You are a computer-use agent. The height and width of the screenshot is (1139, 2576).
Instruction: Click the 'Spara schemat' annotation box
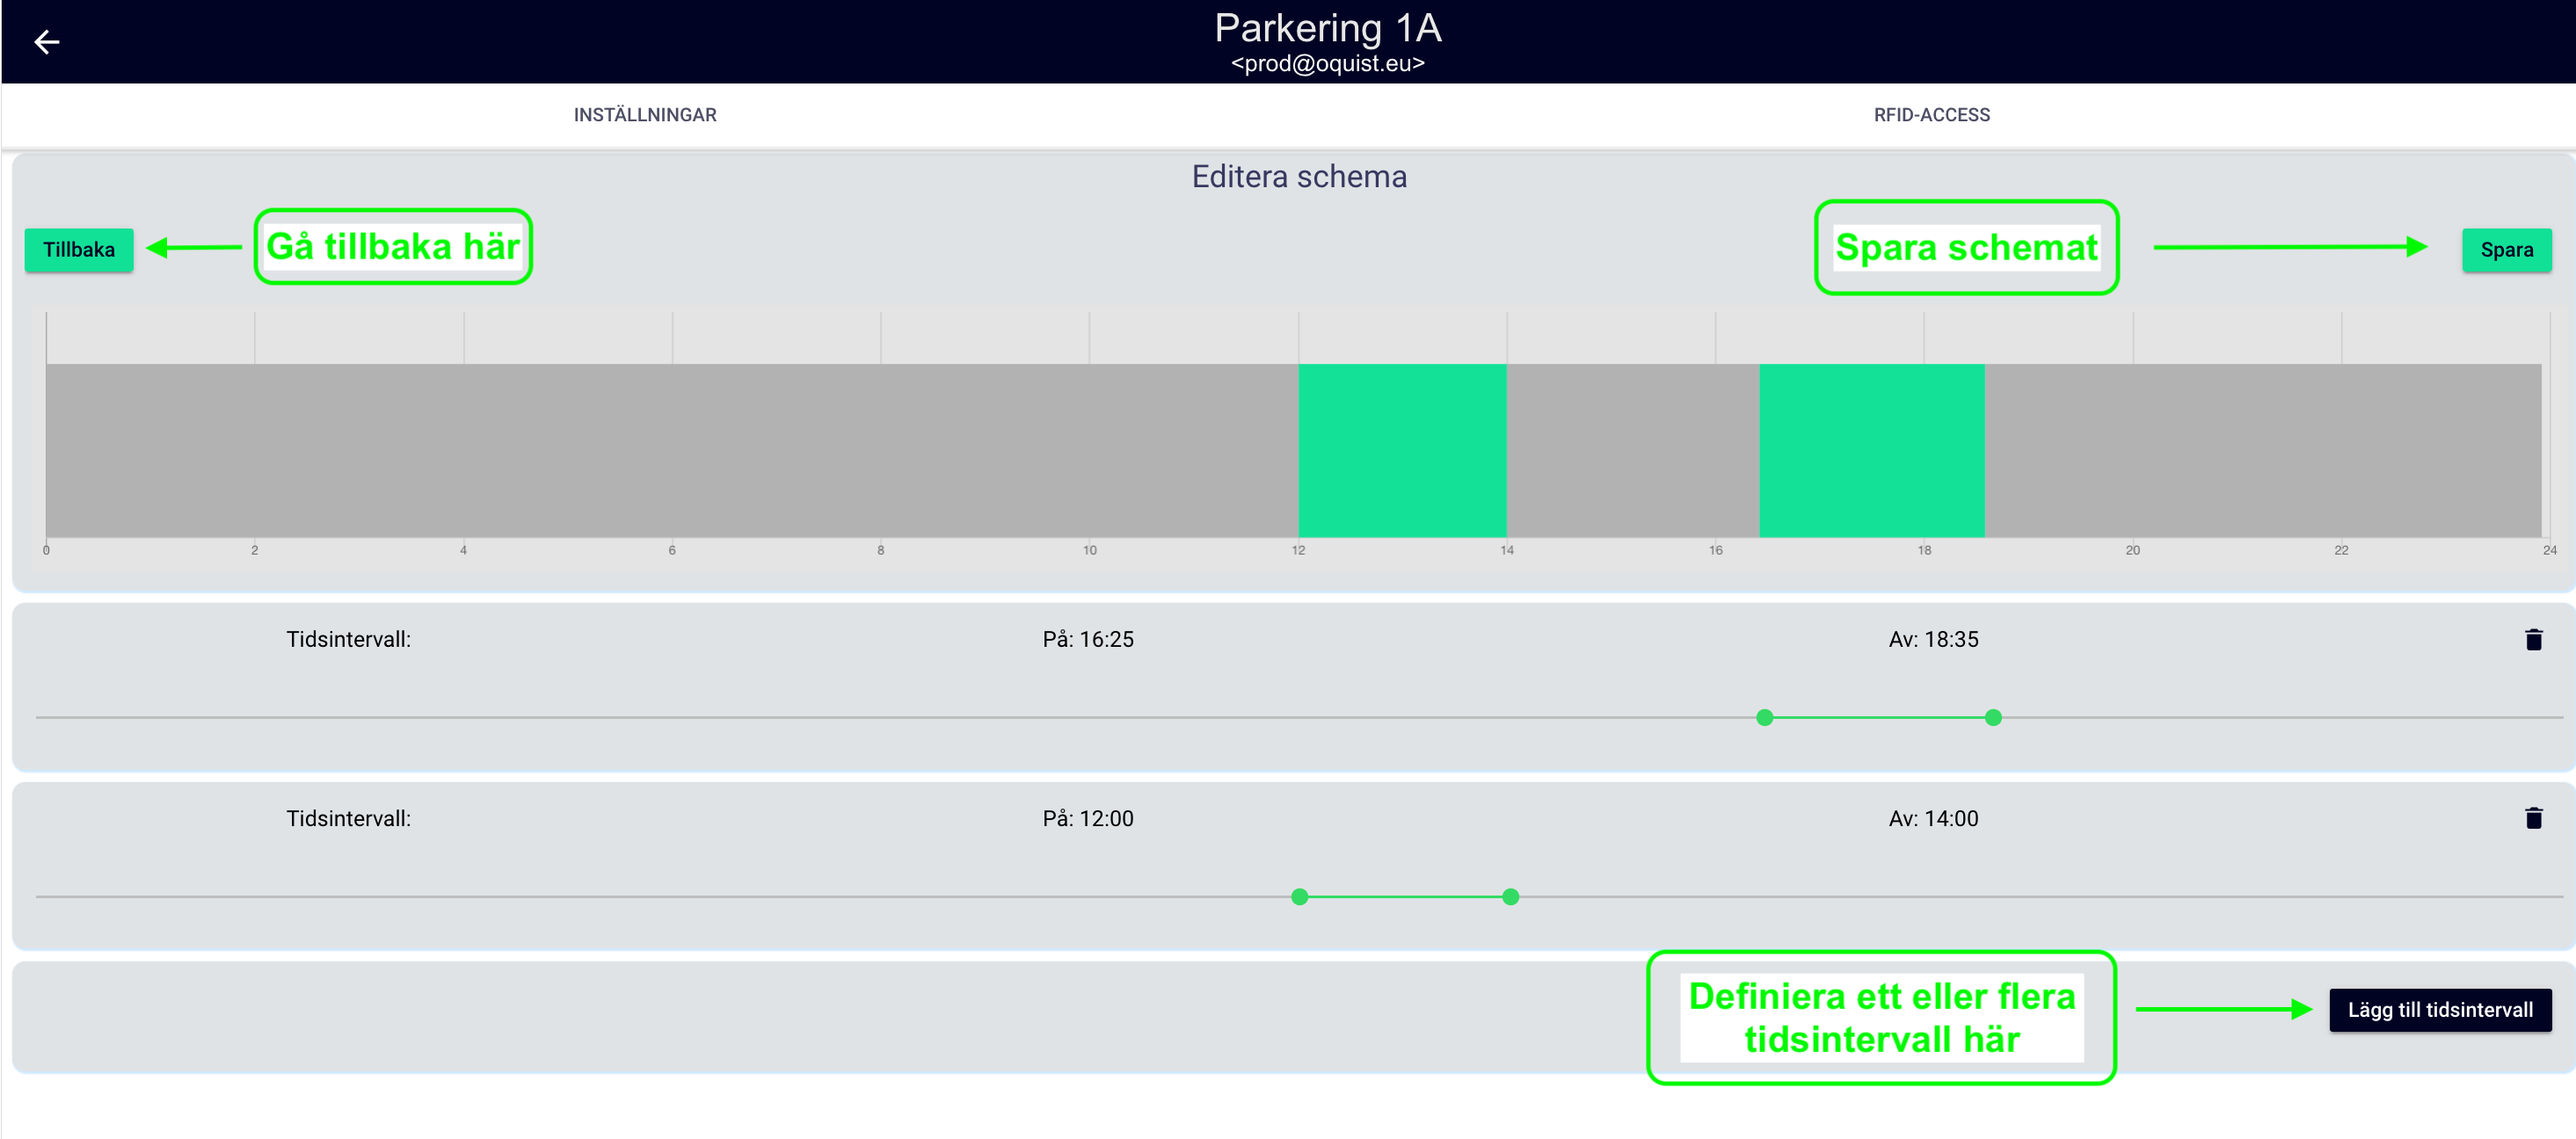1965,247
